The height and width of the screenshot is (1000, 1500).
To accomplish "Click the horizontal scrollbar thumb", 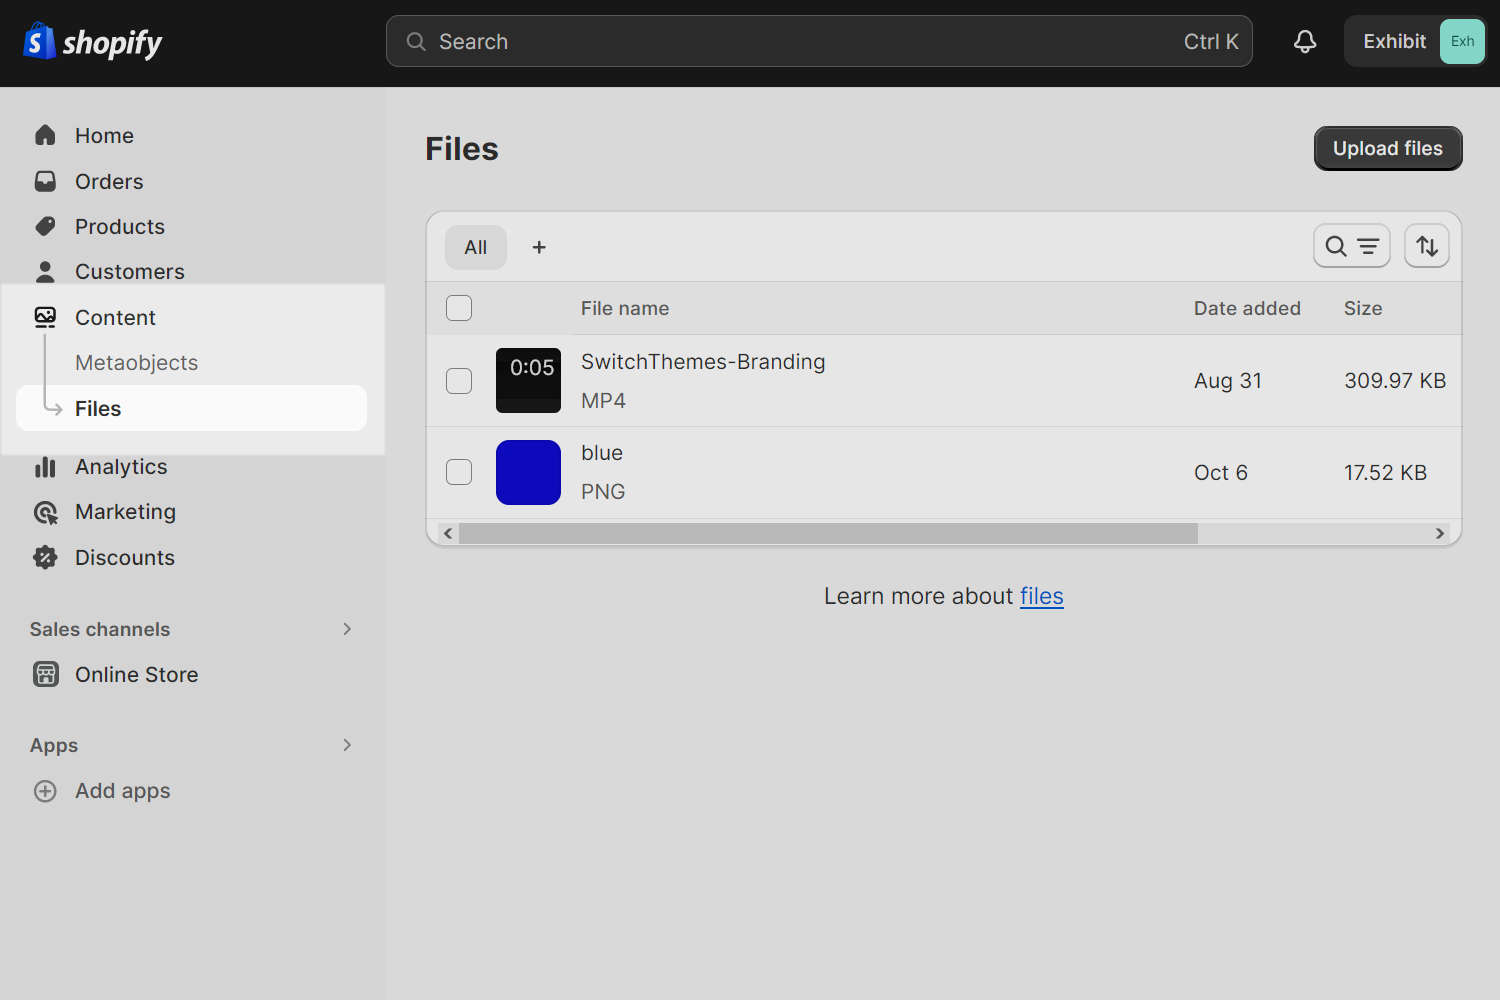I will coord(828,533).
